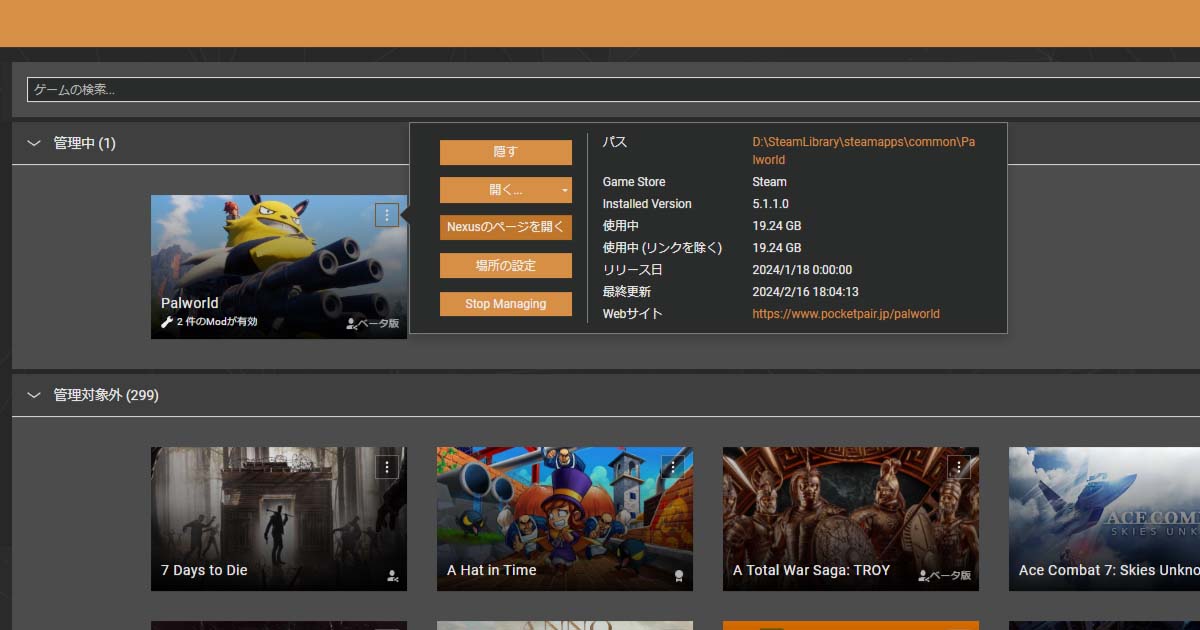Click the パス label
Screen dimensions: 1200x630
coord(615,142)
